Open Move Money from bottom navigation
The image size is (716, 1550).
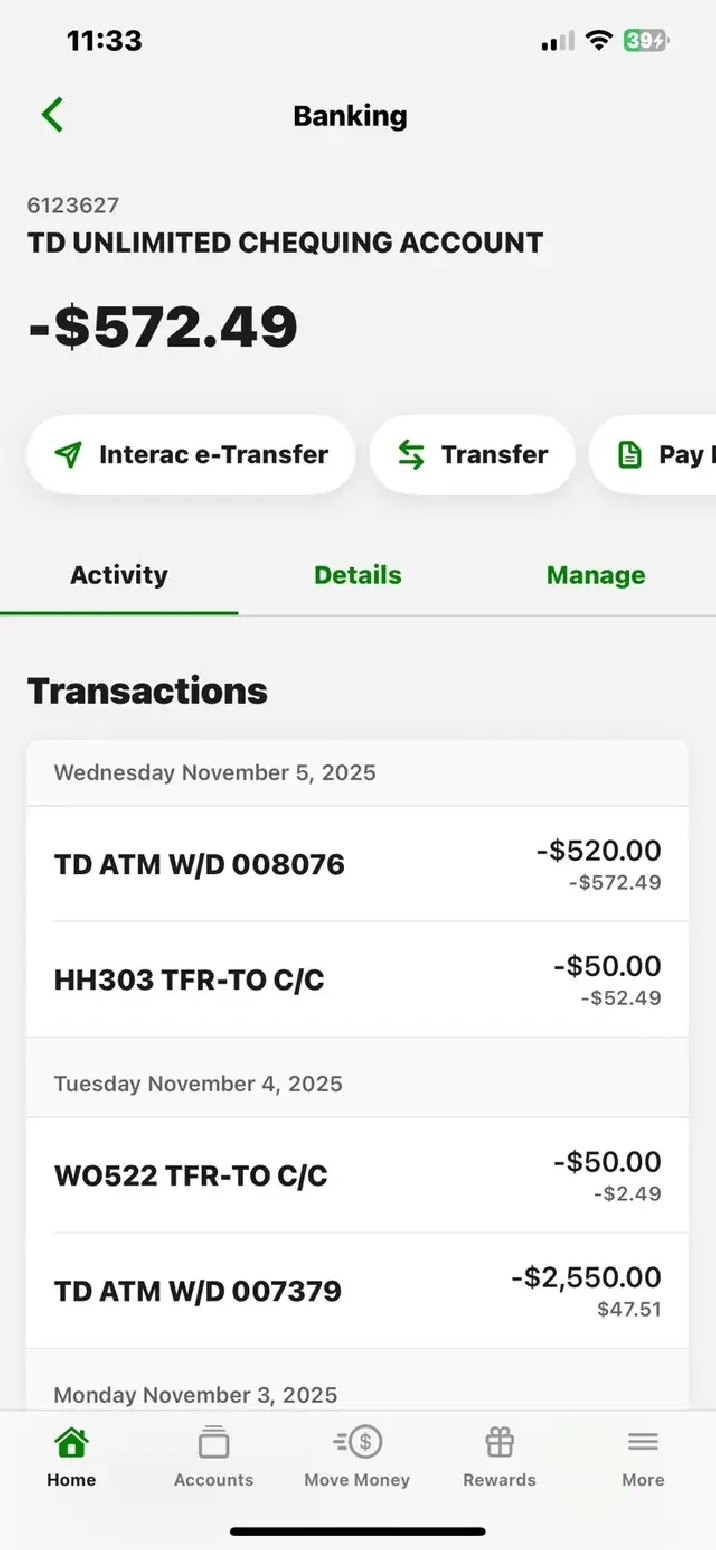[x=357, y=1457]
